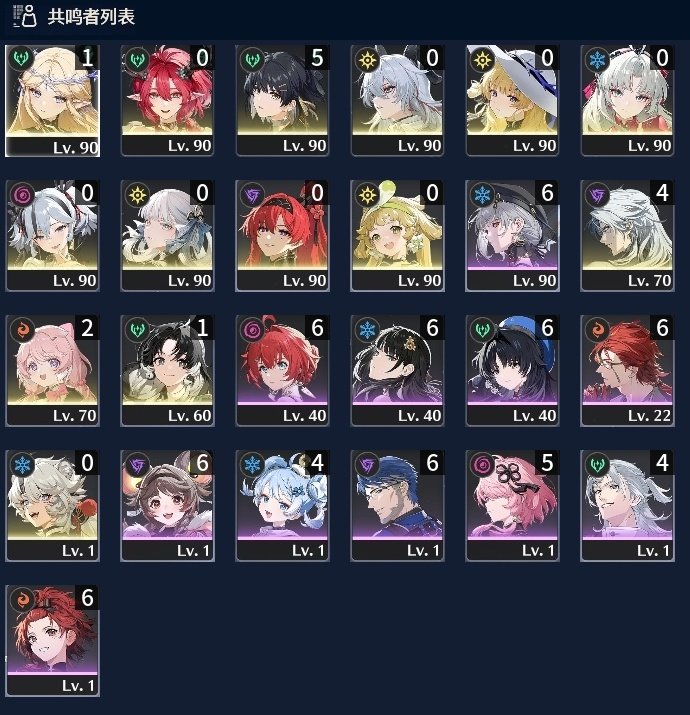690x715 pixels.
Task: Choose the black-haired Lv. 60 character
Action: pos(167,371)
